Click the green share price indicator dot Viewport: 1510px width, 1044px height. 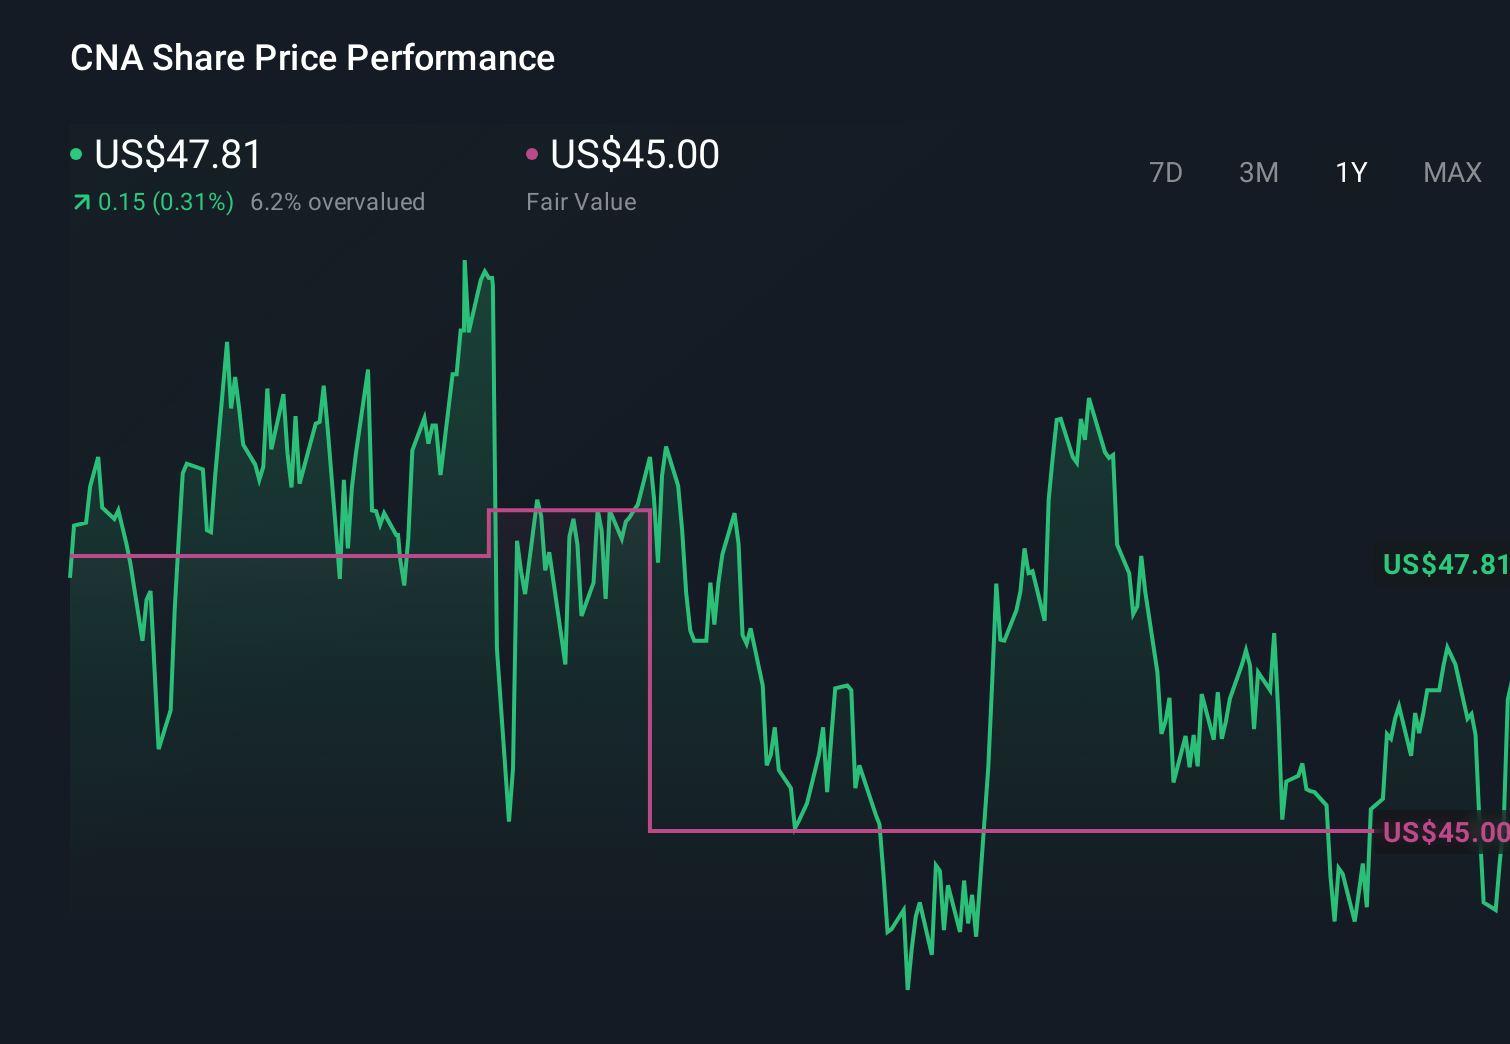click(x=75, y=153)
